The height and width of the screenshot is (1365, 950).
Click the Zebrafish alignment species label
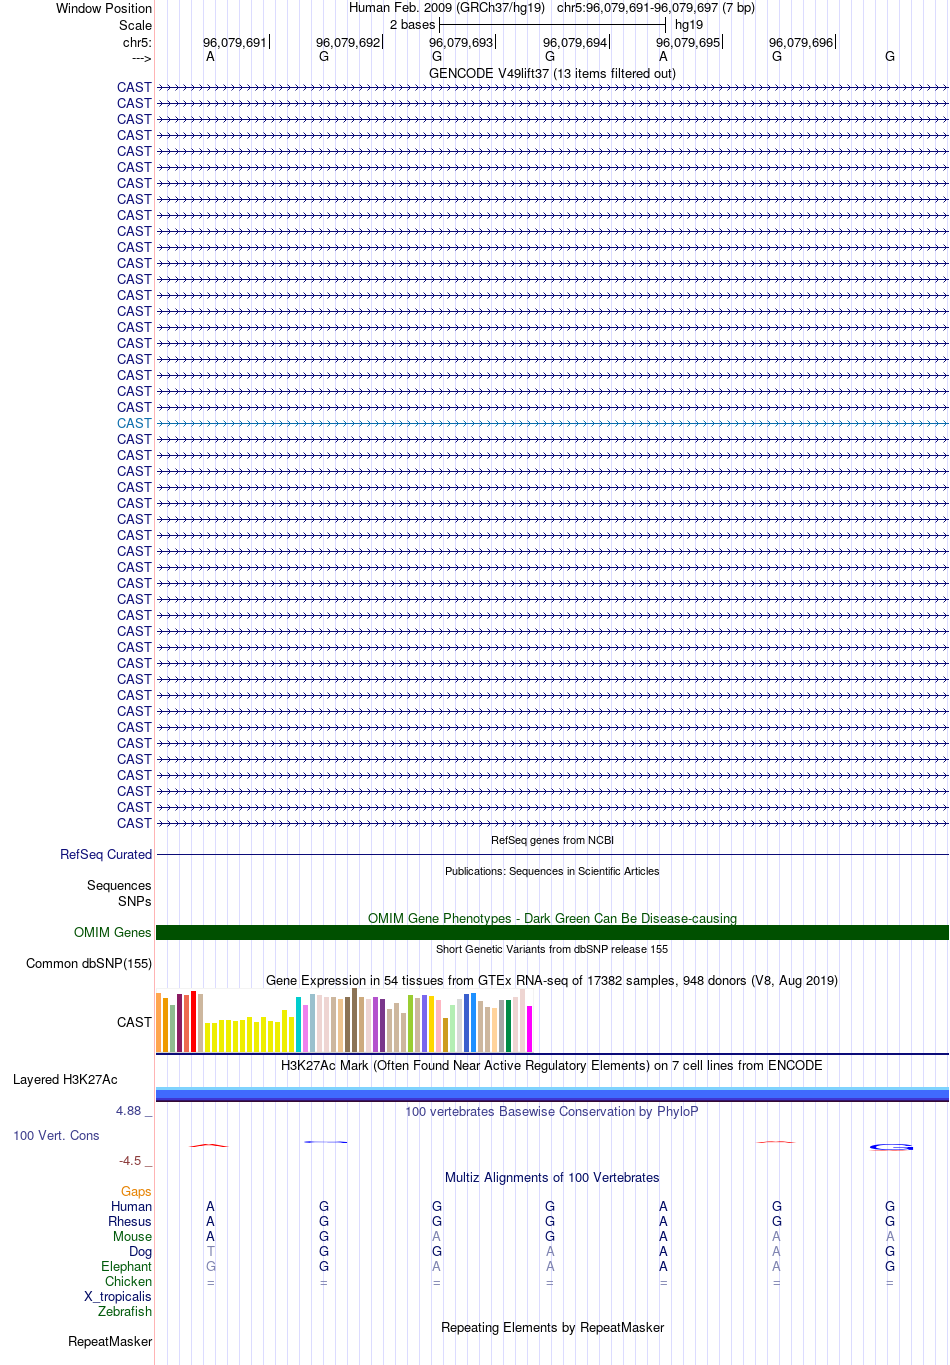tap(125, 1311)
